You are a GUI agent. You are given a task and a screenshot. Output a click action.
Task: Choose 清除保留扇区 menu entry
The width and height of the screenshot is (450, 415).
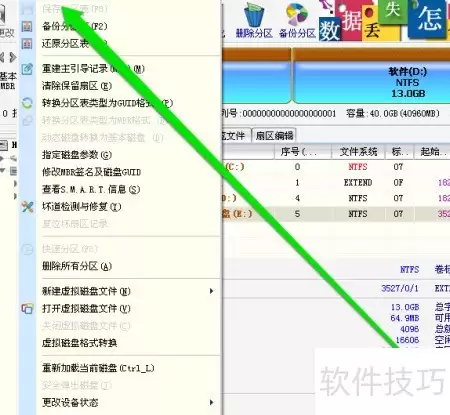tap(77, 86)
